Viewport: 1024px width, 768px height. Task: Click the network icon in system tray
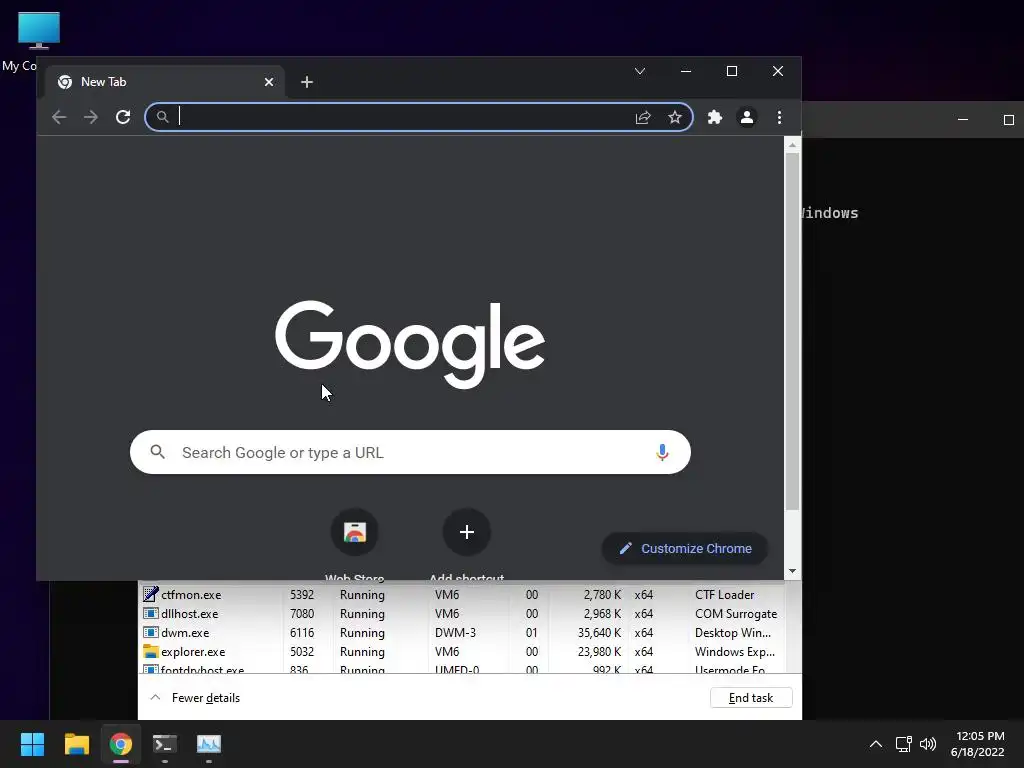point(903,744)
